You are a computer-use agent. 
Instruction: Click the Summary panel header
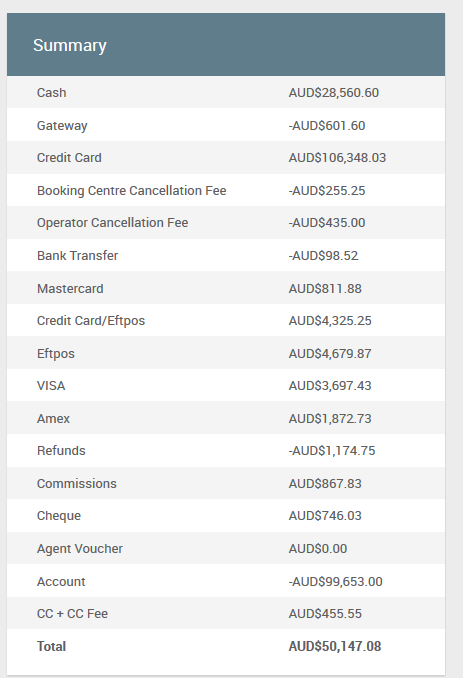click(226, 45)
